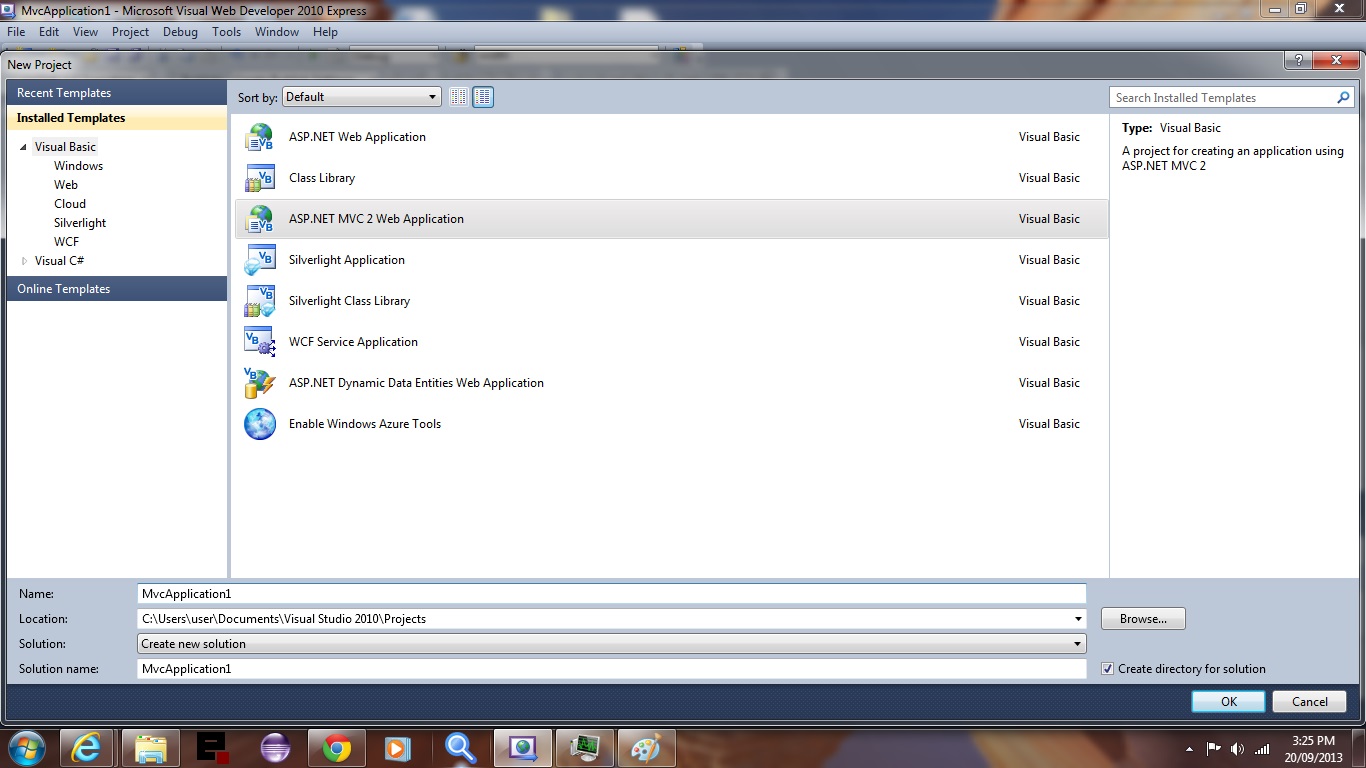Open the Recent Templates section
This screenshot has height=768, width=1366.
(x=117, y=93)
